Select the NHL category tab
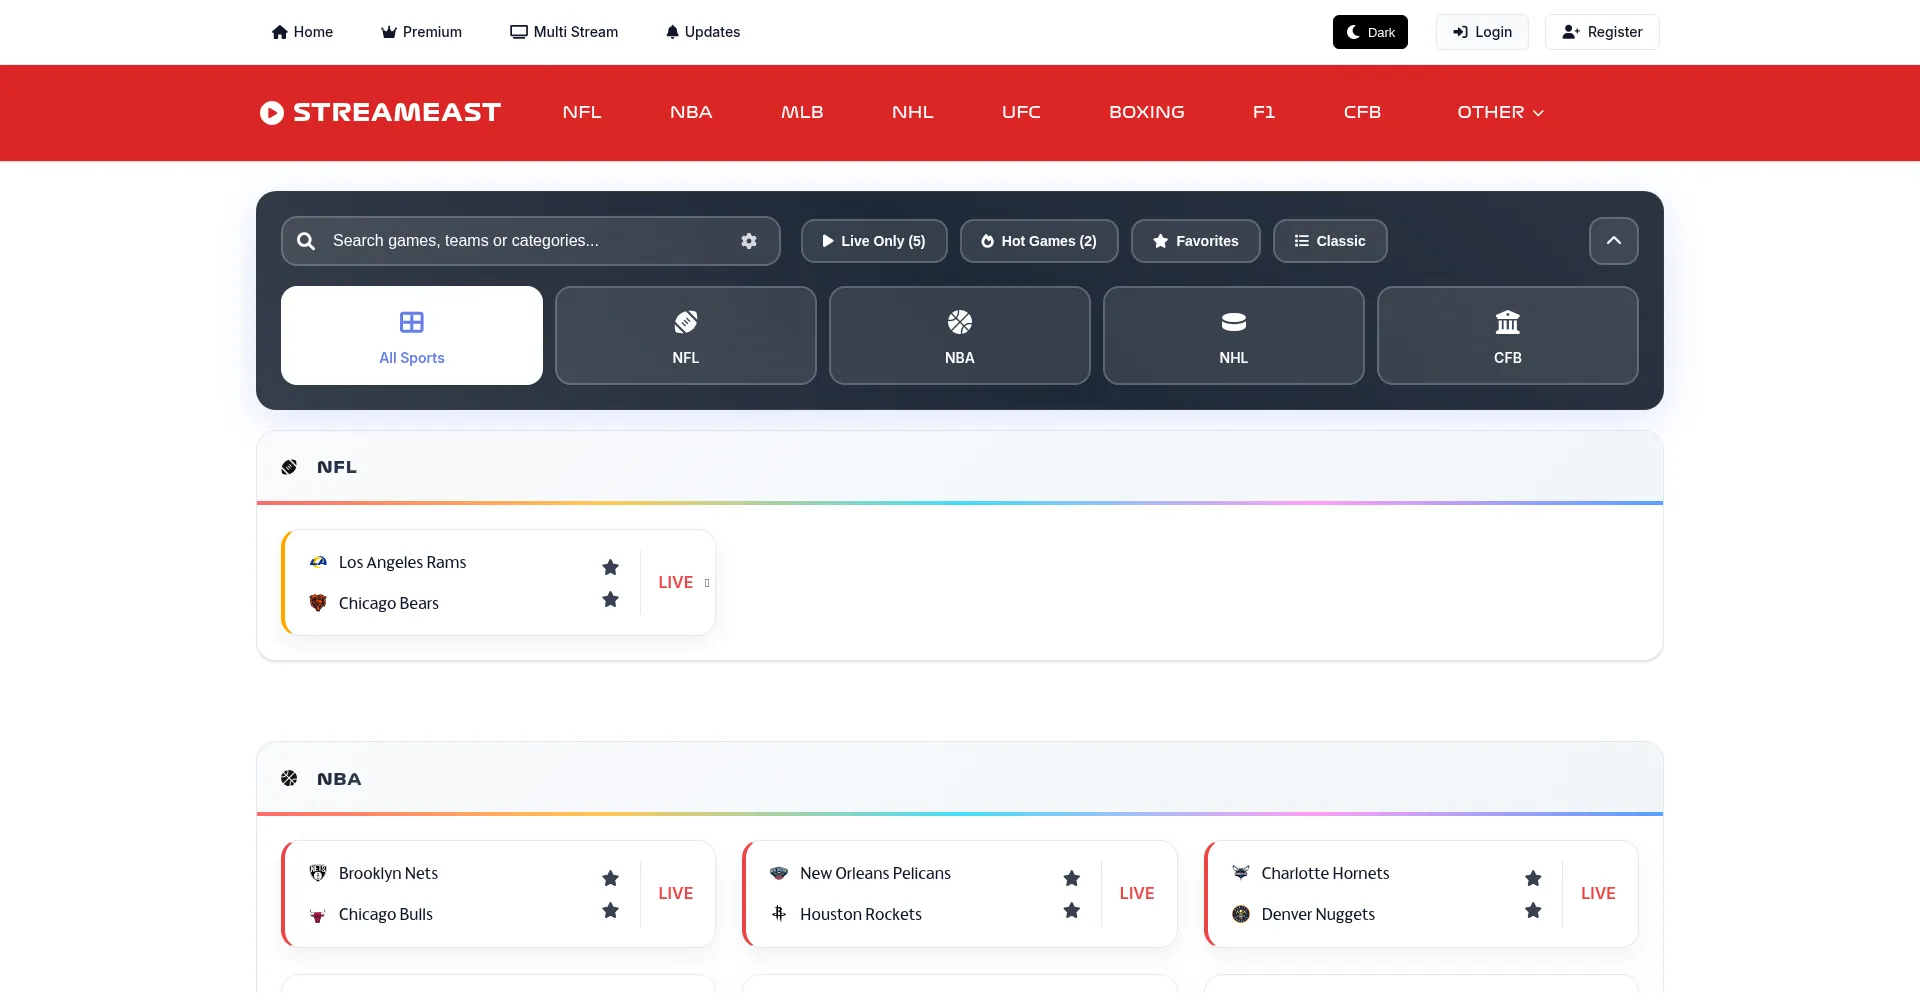Viewport: 1920px width, 993px height. pos(1234,336)
